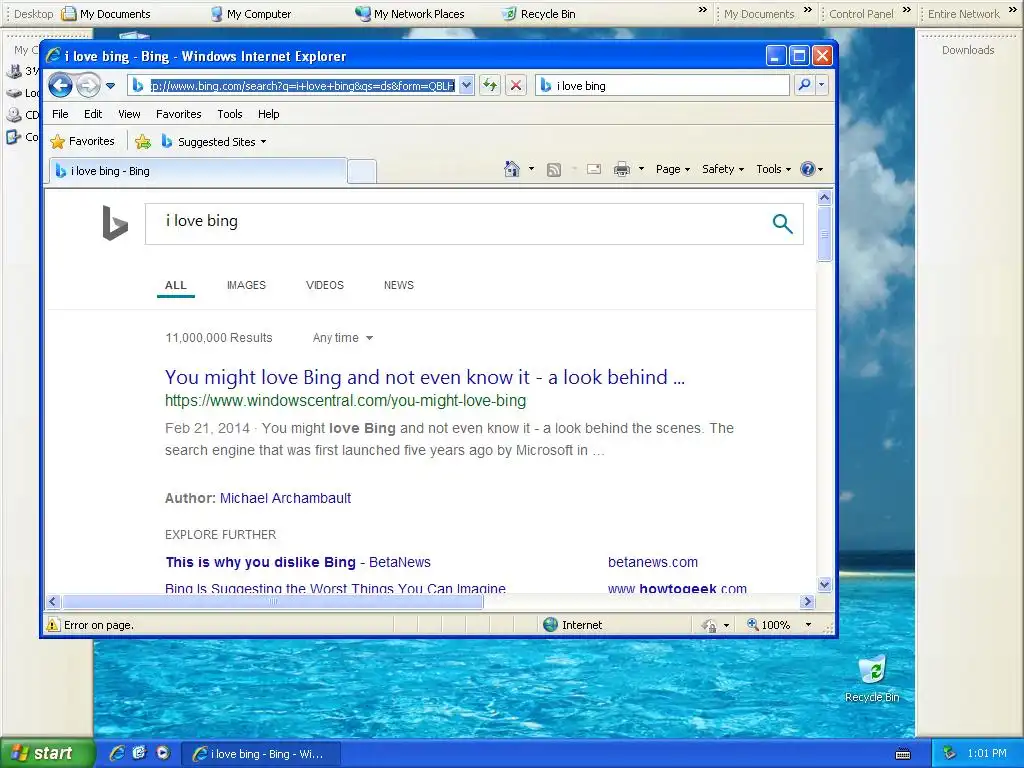Click the 'Error on page' warning icon
This screenshot has width=1024, height=768.
click(53, 625)
